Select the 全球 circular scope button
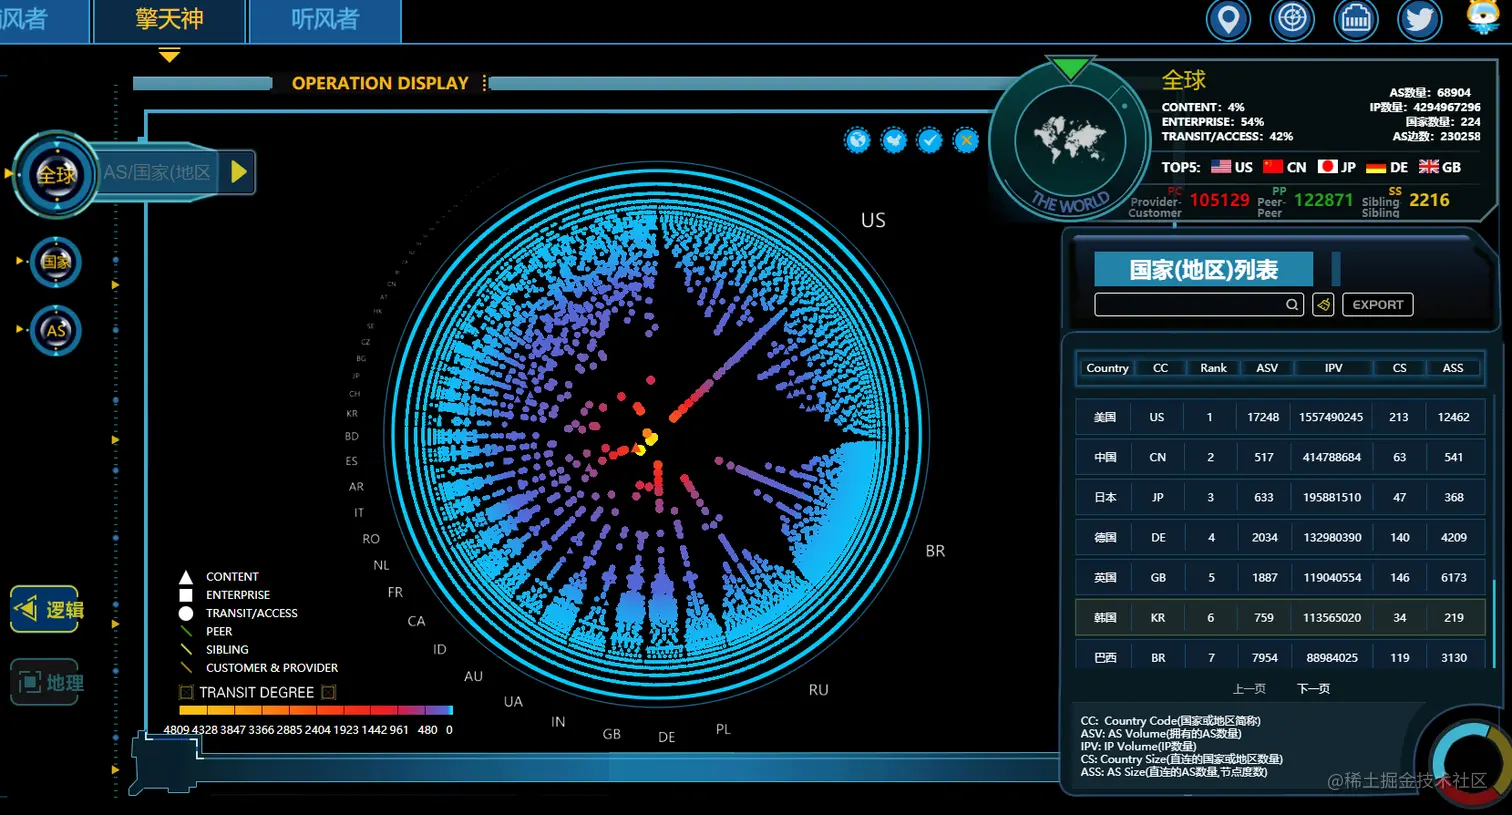This screenshot has height=815, width=1512. (56, 175)
